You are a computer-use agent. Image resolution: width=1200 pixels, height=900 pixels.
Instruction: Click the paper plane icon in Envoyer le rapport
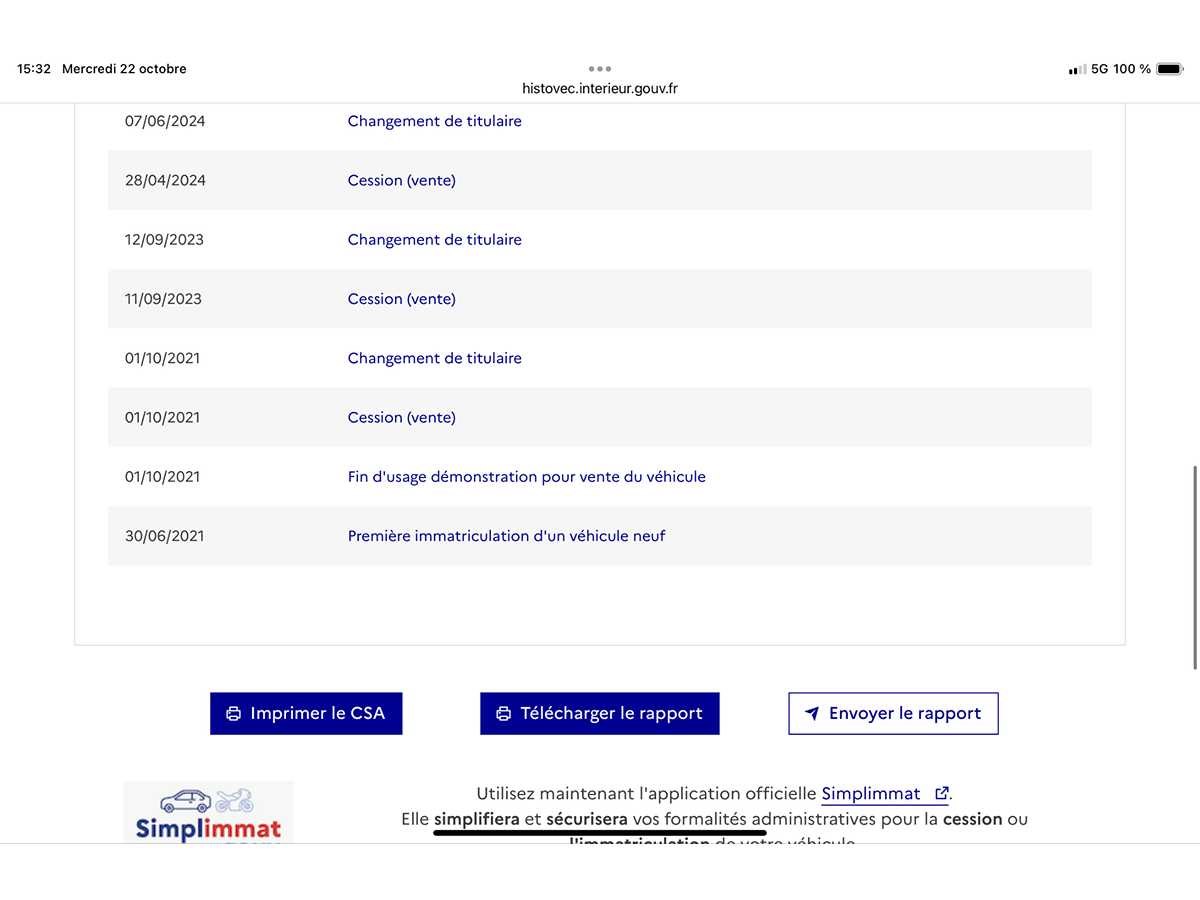(x=812, y=714)
